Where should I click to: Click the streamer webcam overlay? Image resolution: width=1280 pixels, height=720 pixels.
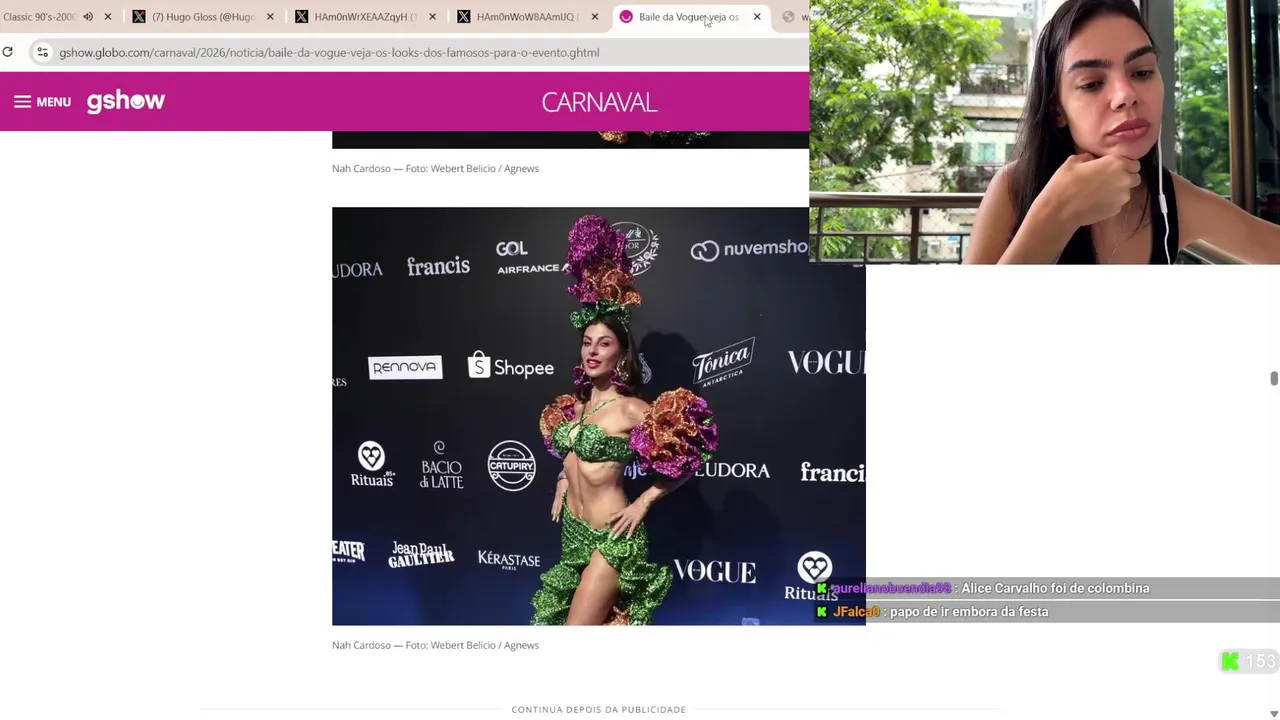[1044, 132]
